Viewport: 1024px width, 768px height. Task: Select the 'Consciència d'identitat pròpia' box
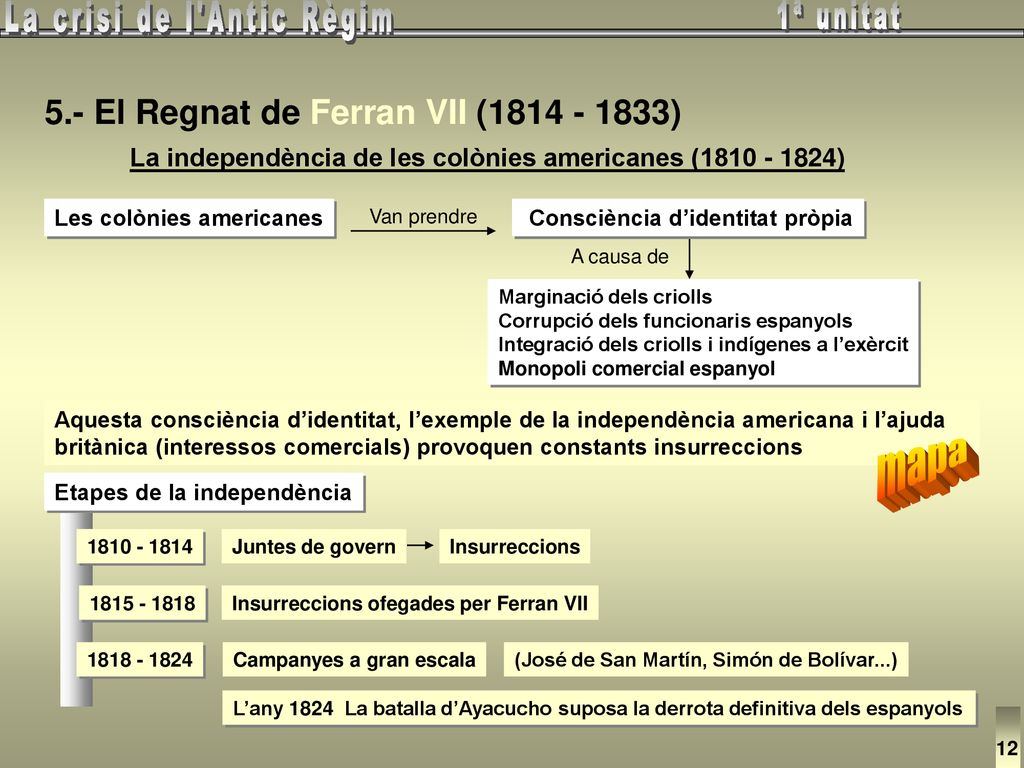(689, 218)
